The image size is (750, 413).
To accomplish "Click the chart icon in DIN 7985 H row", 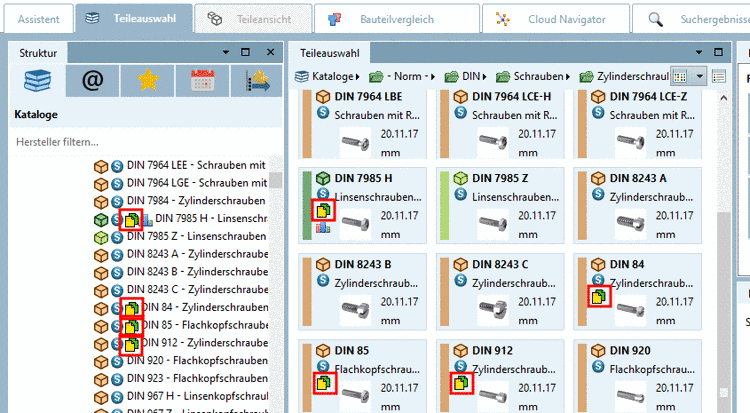I will pos(147,220).
